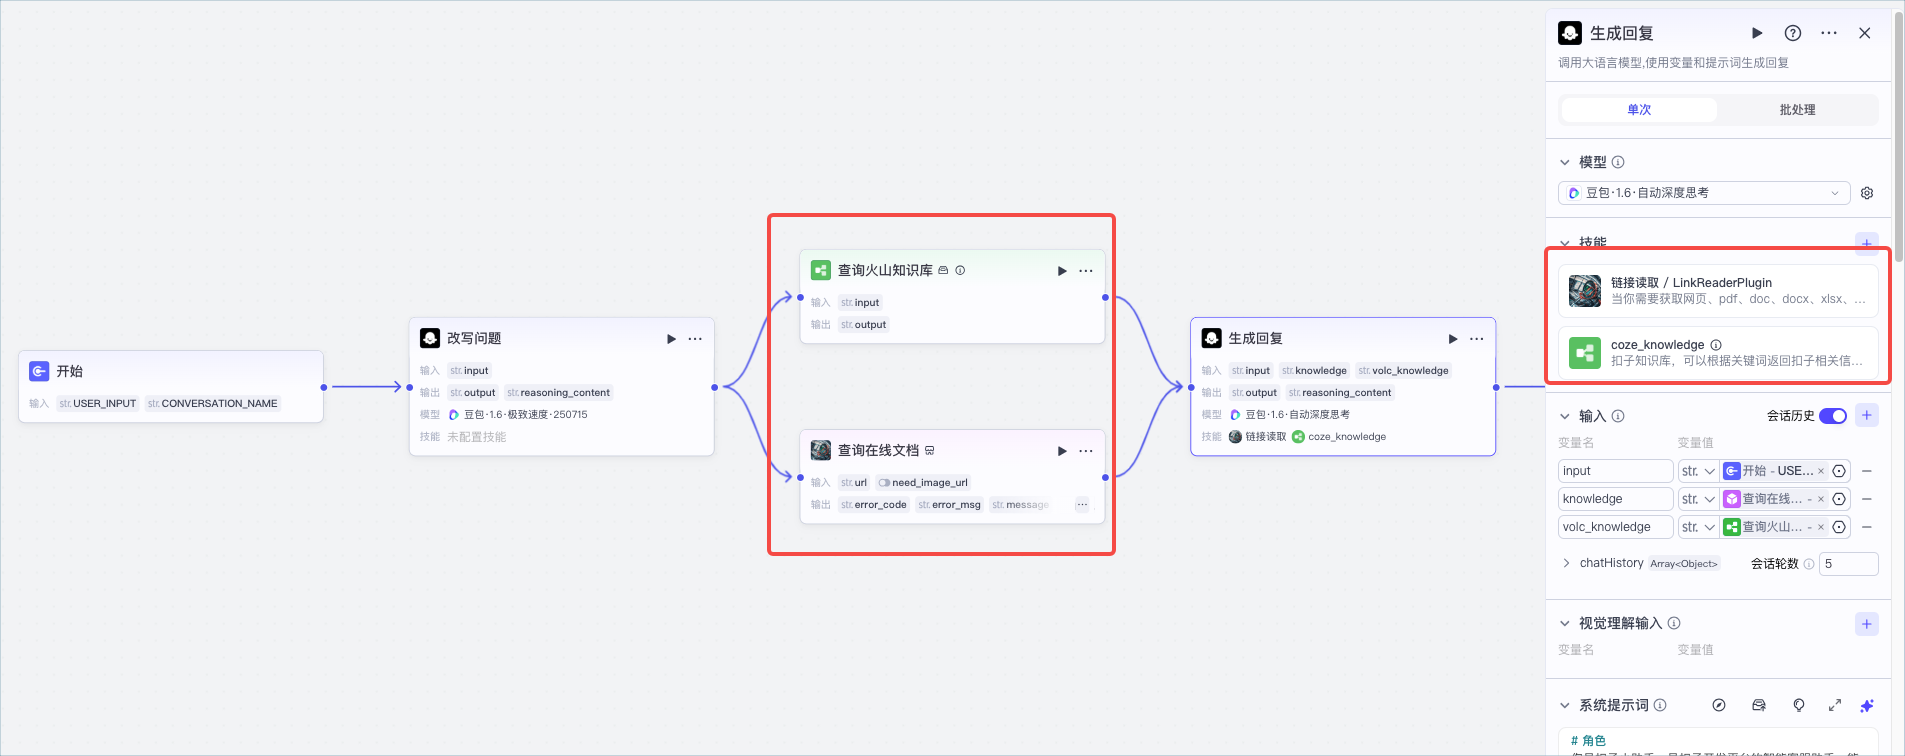The height and width of the screenshot is (756, 1905).
Task: Run the 生成回复 panel test play icon
Action: 1757,33
